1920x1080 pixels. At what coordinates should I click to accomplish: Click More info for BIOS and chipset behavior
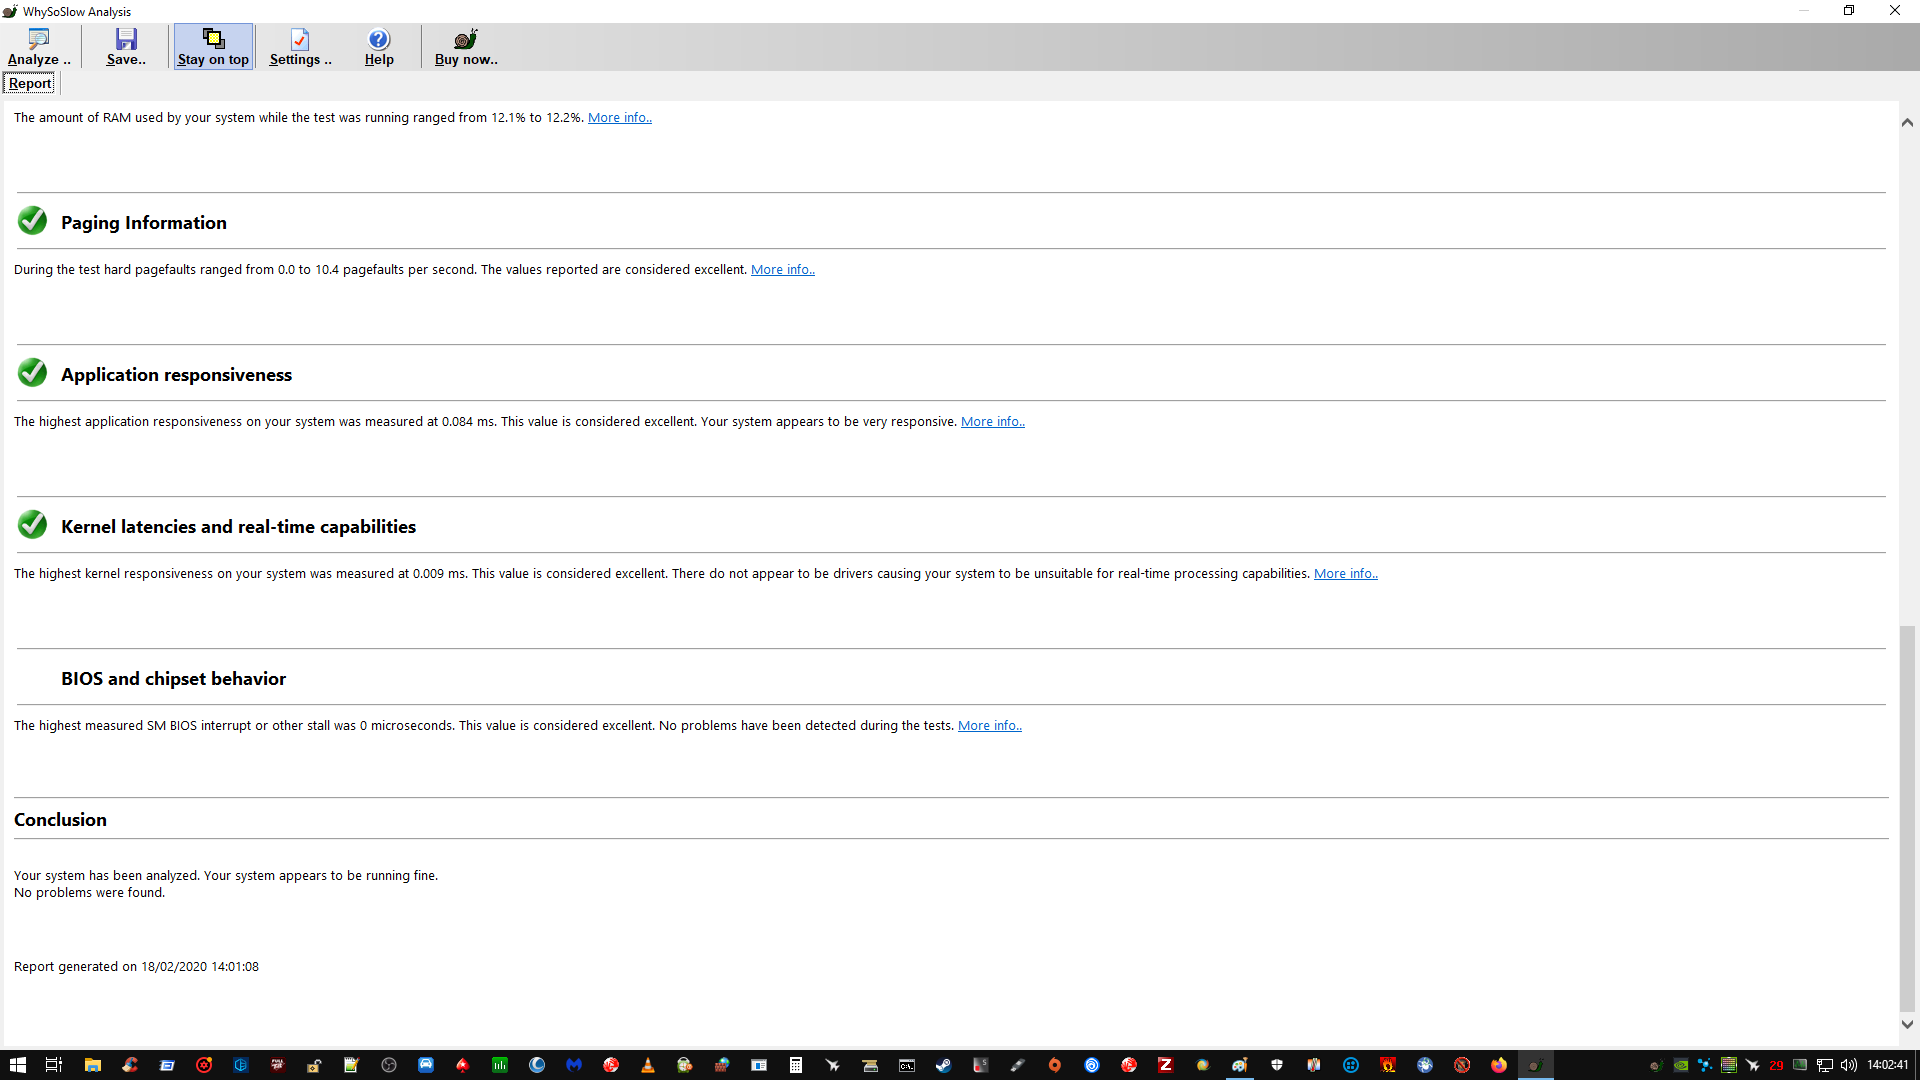(989, 725)
